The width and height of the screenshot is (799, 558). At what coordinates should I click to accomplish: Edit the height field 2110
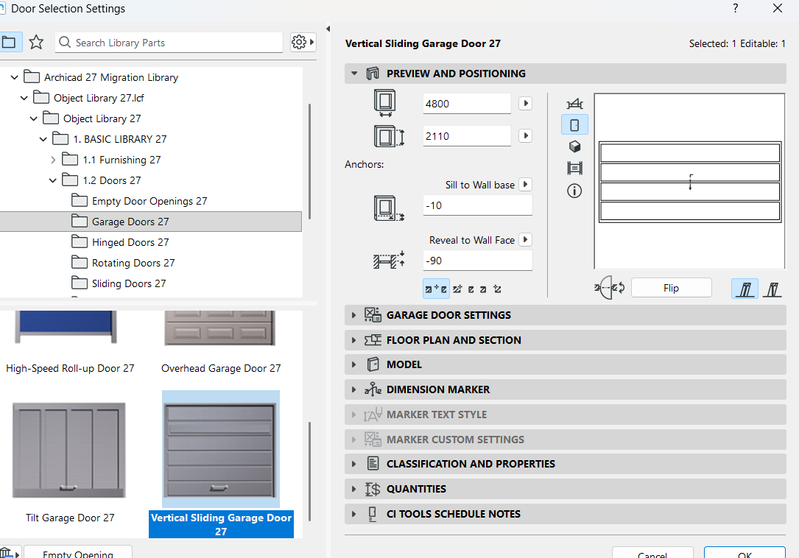[x=467, y=136]
